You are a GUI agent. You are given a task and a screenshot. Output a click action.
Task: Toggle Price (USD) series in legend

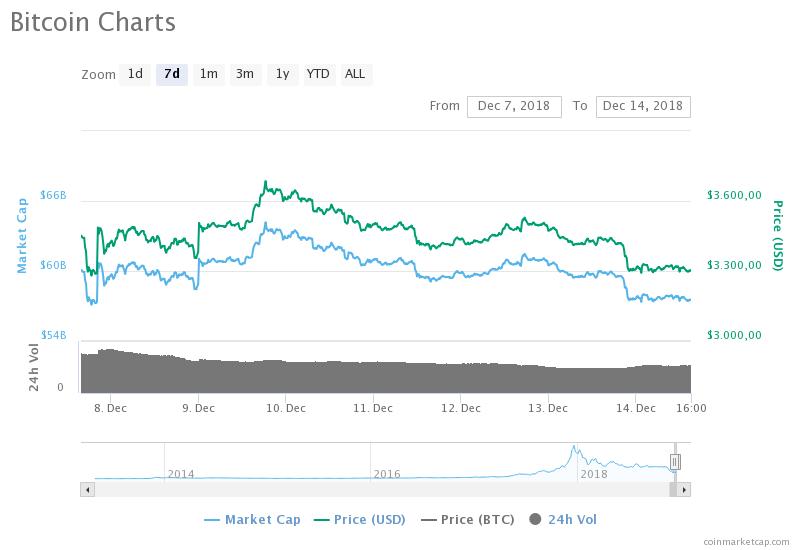[x=360, y=520]
